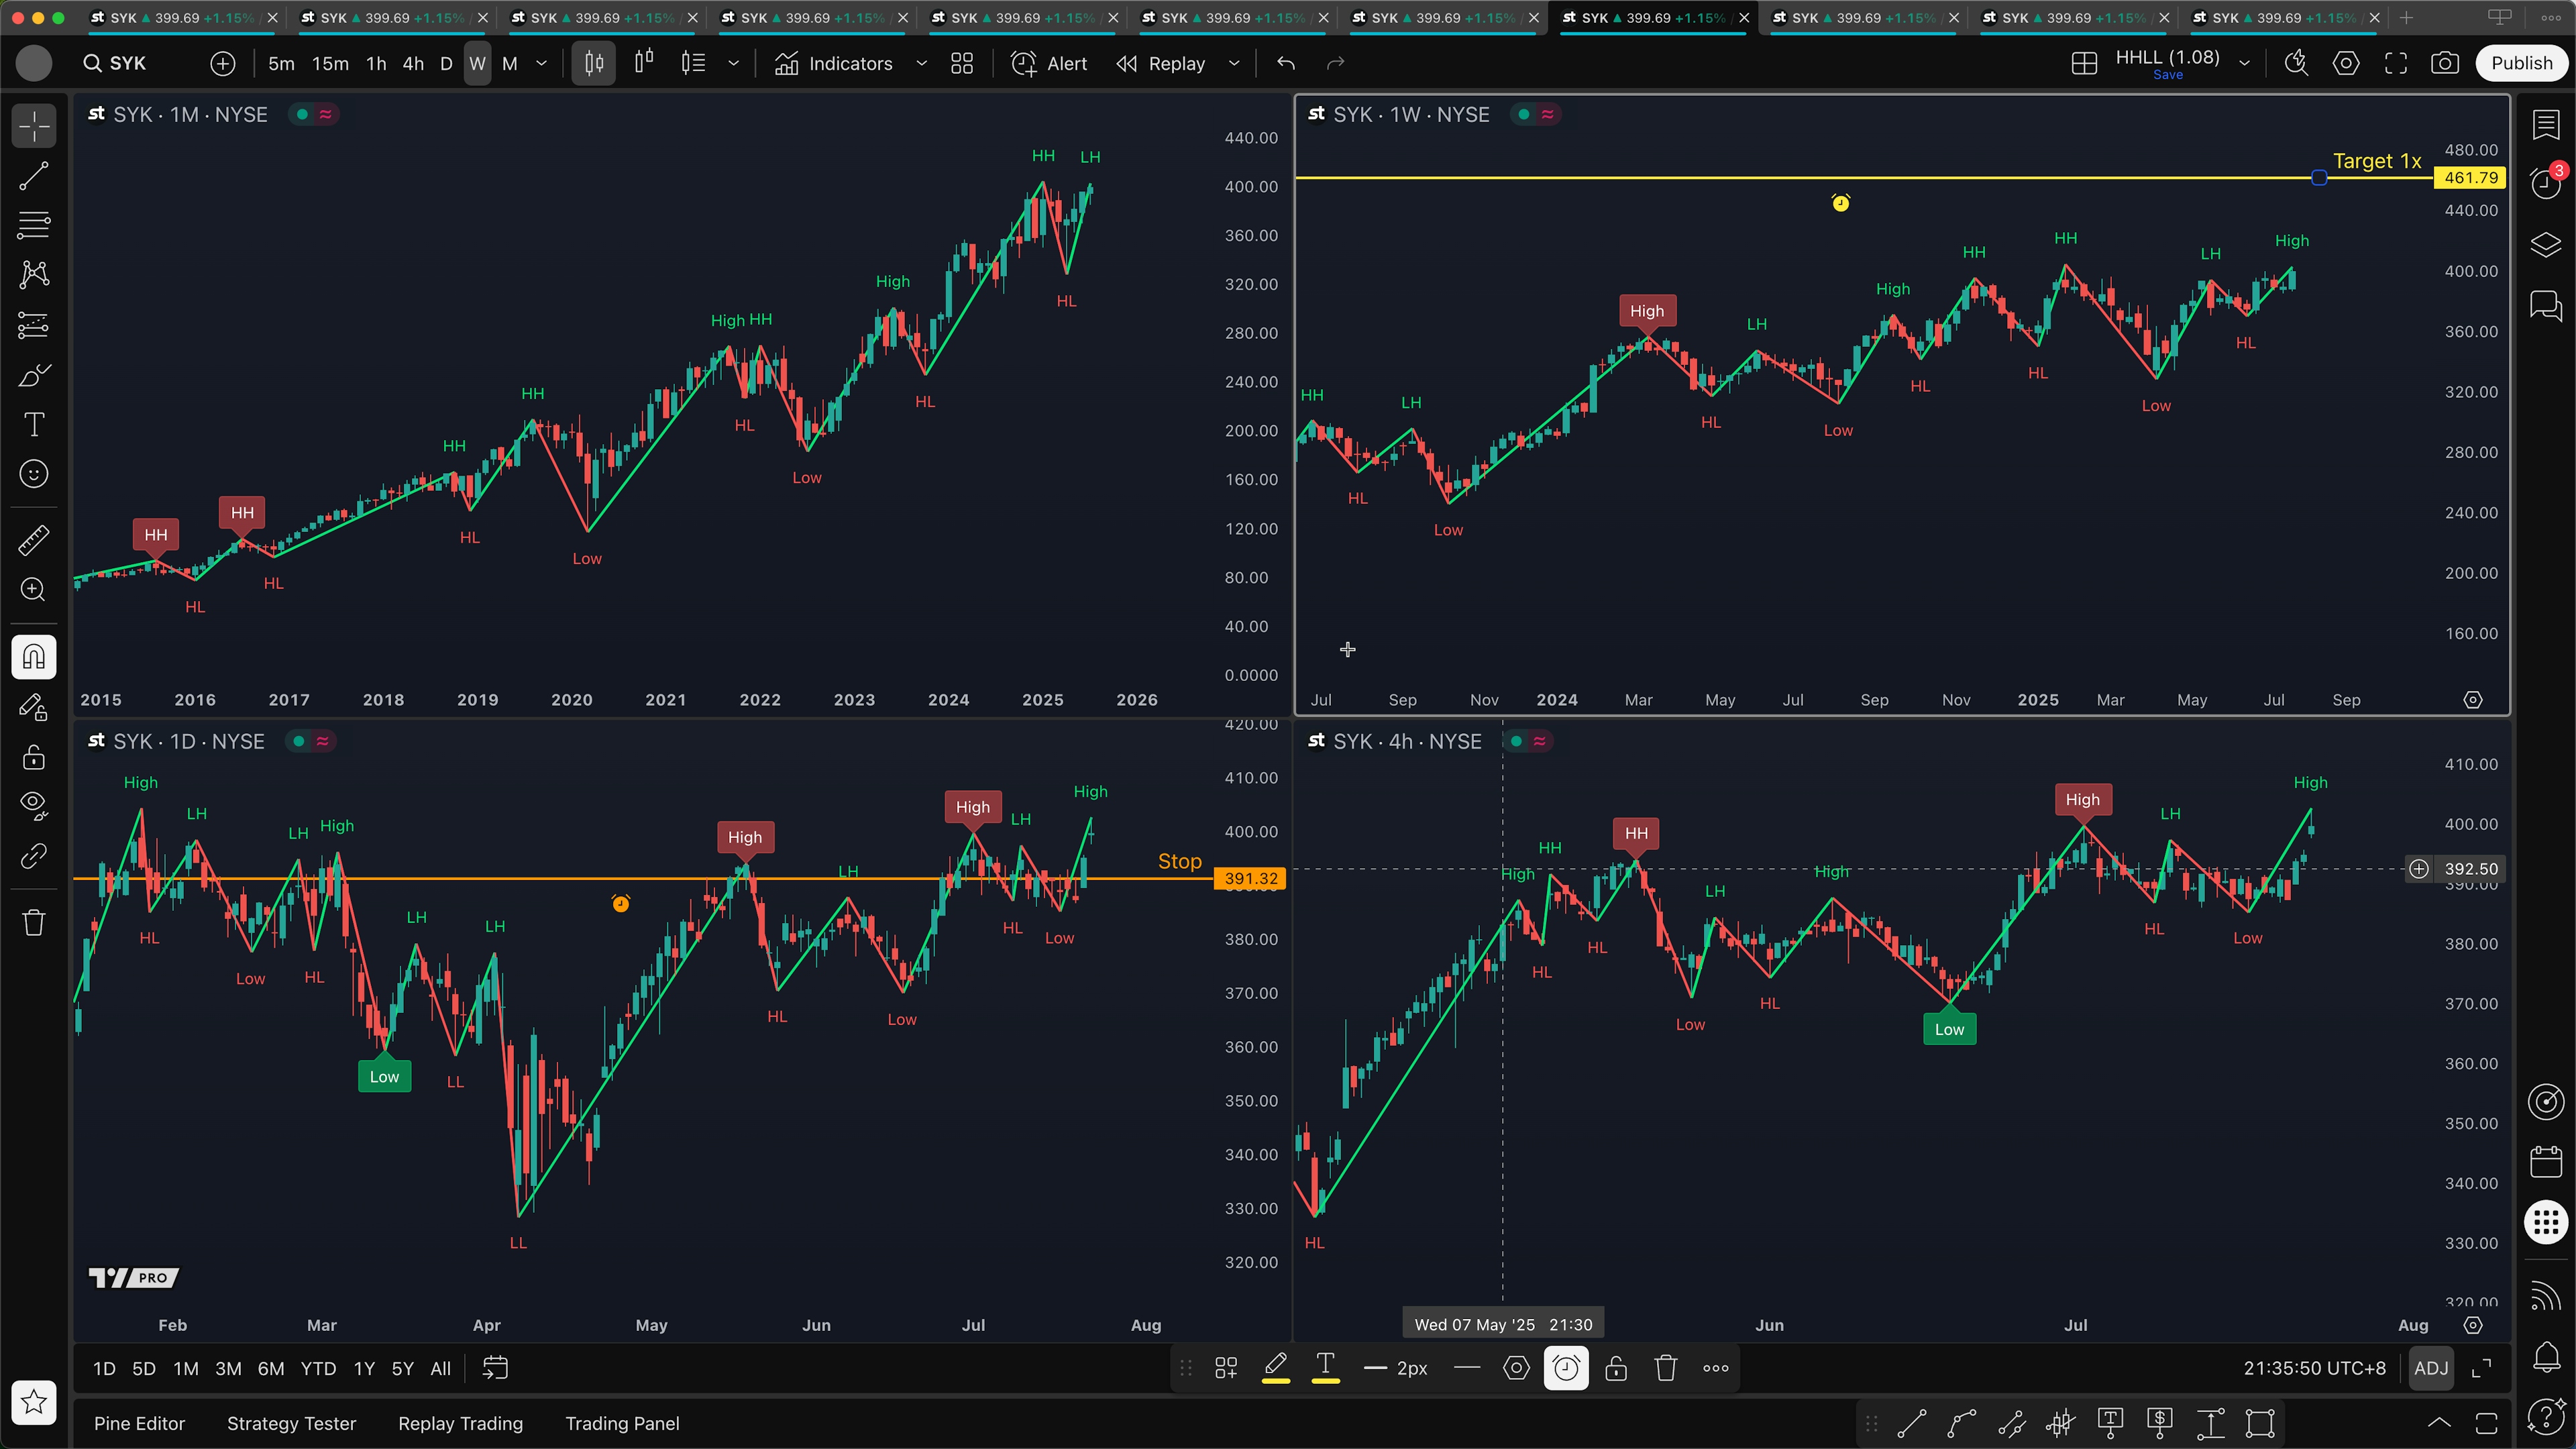Remove objects with the trash icon in left toolbar

tap(34, 922)
